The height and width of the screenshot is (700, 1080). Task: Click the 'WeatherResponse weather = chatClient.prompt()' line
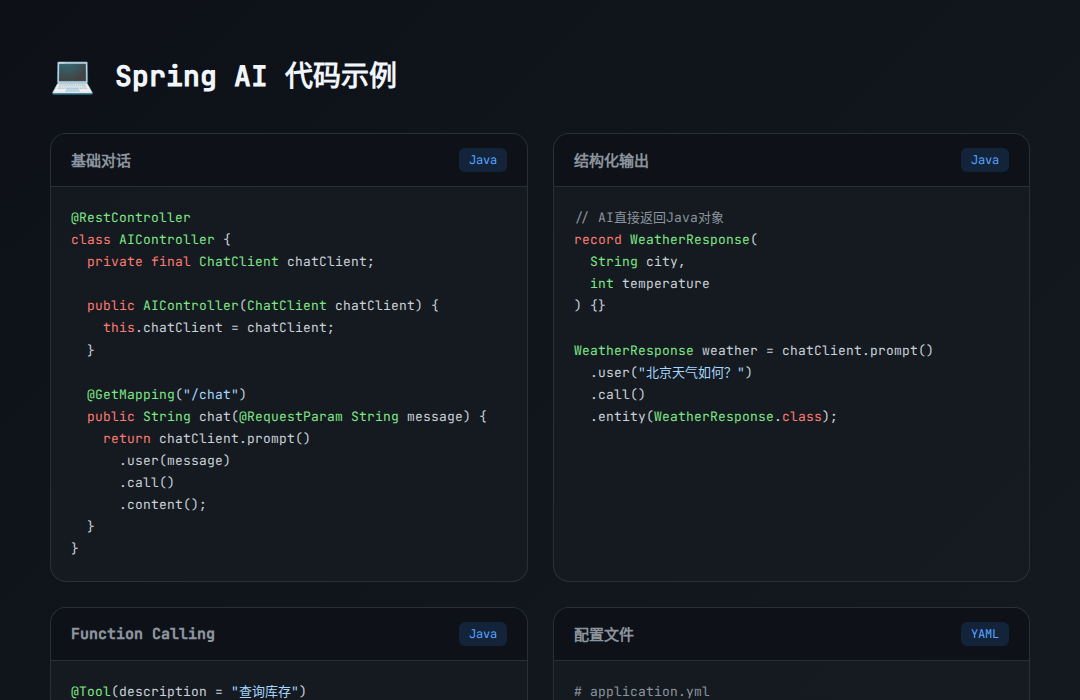(754, 351)
